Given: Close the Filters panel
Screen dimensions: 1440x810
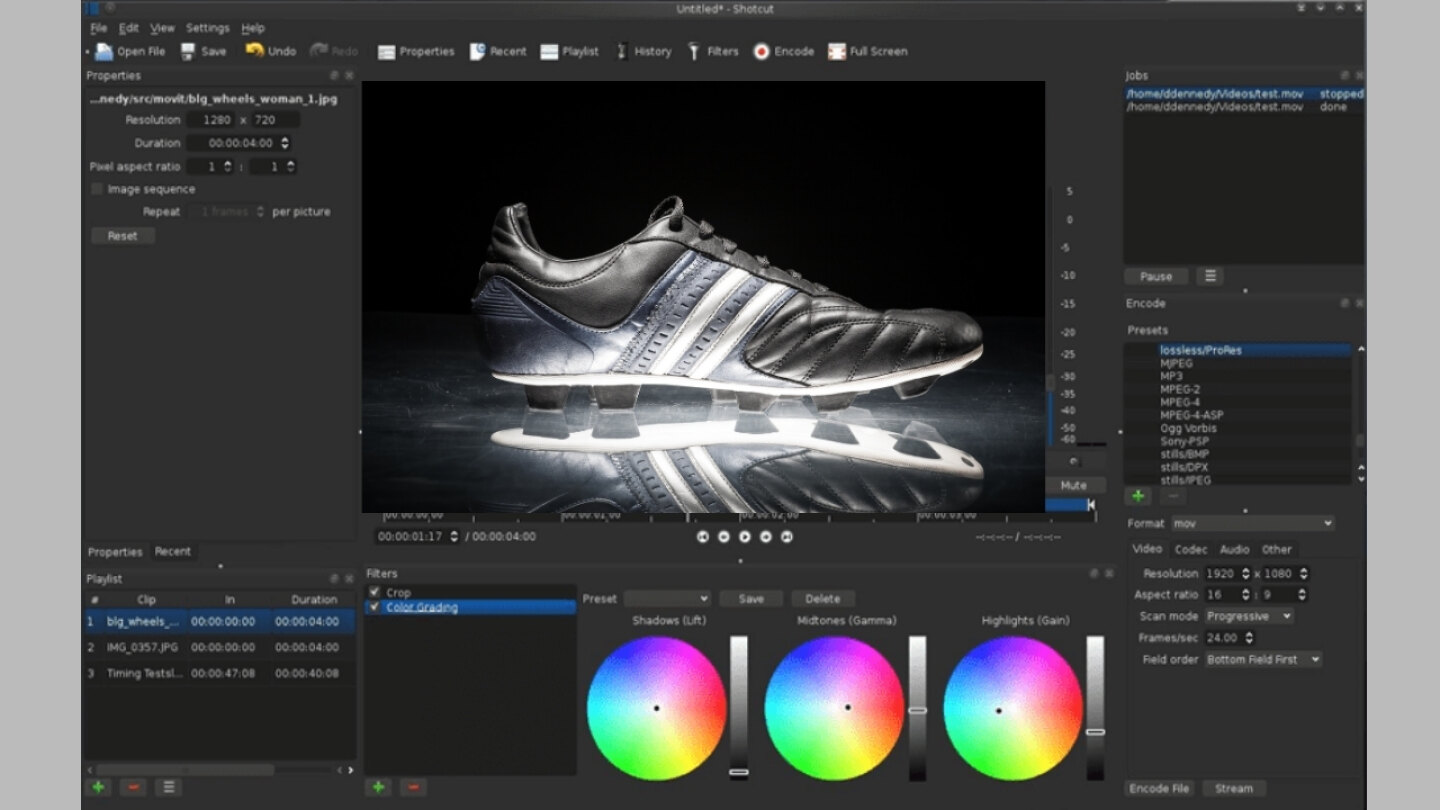Looking at the screenshot, I should [1108, 574].
